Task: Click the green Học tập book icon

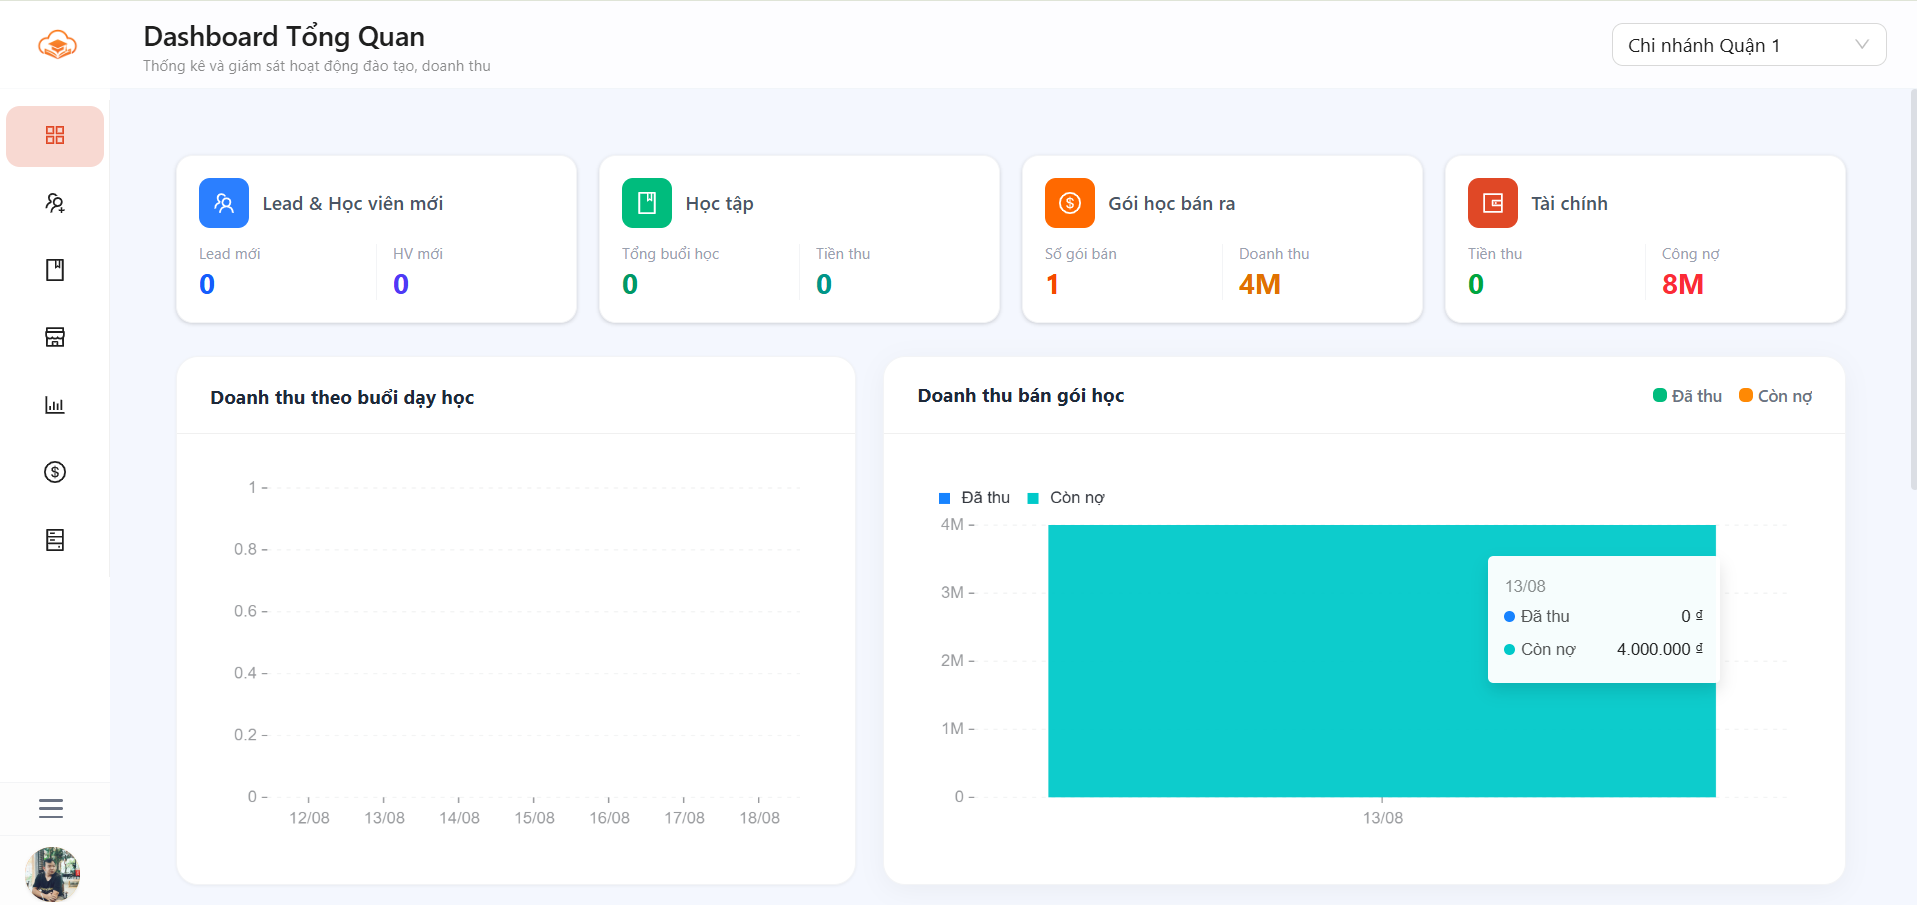Action: click(647, 203)
